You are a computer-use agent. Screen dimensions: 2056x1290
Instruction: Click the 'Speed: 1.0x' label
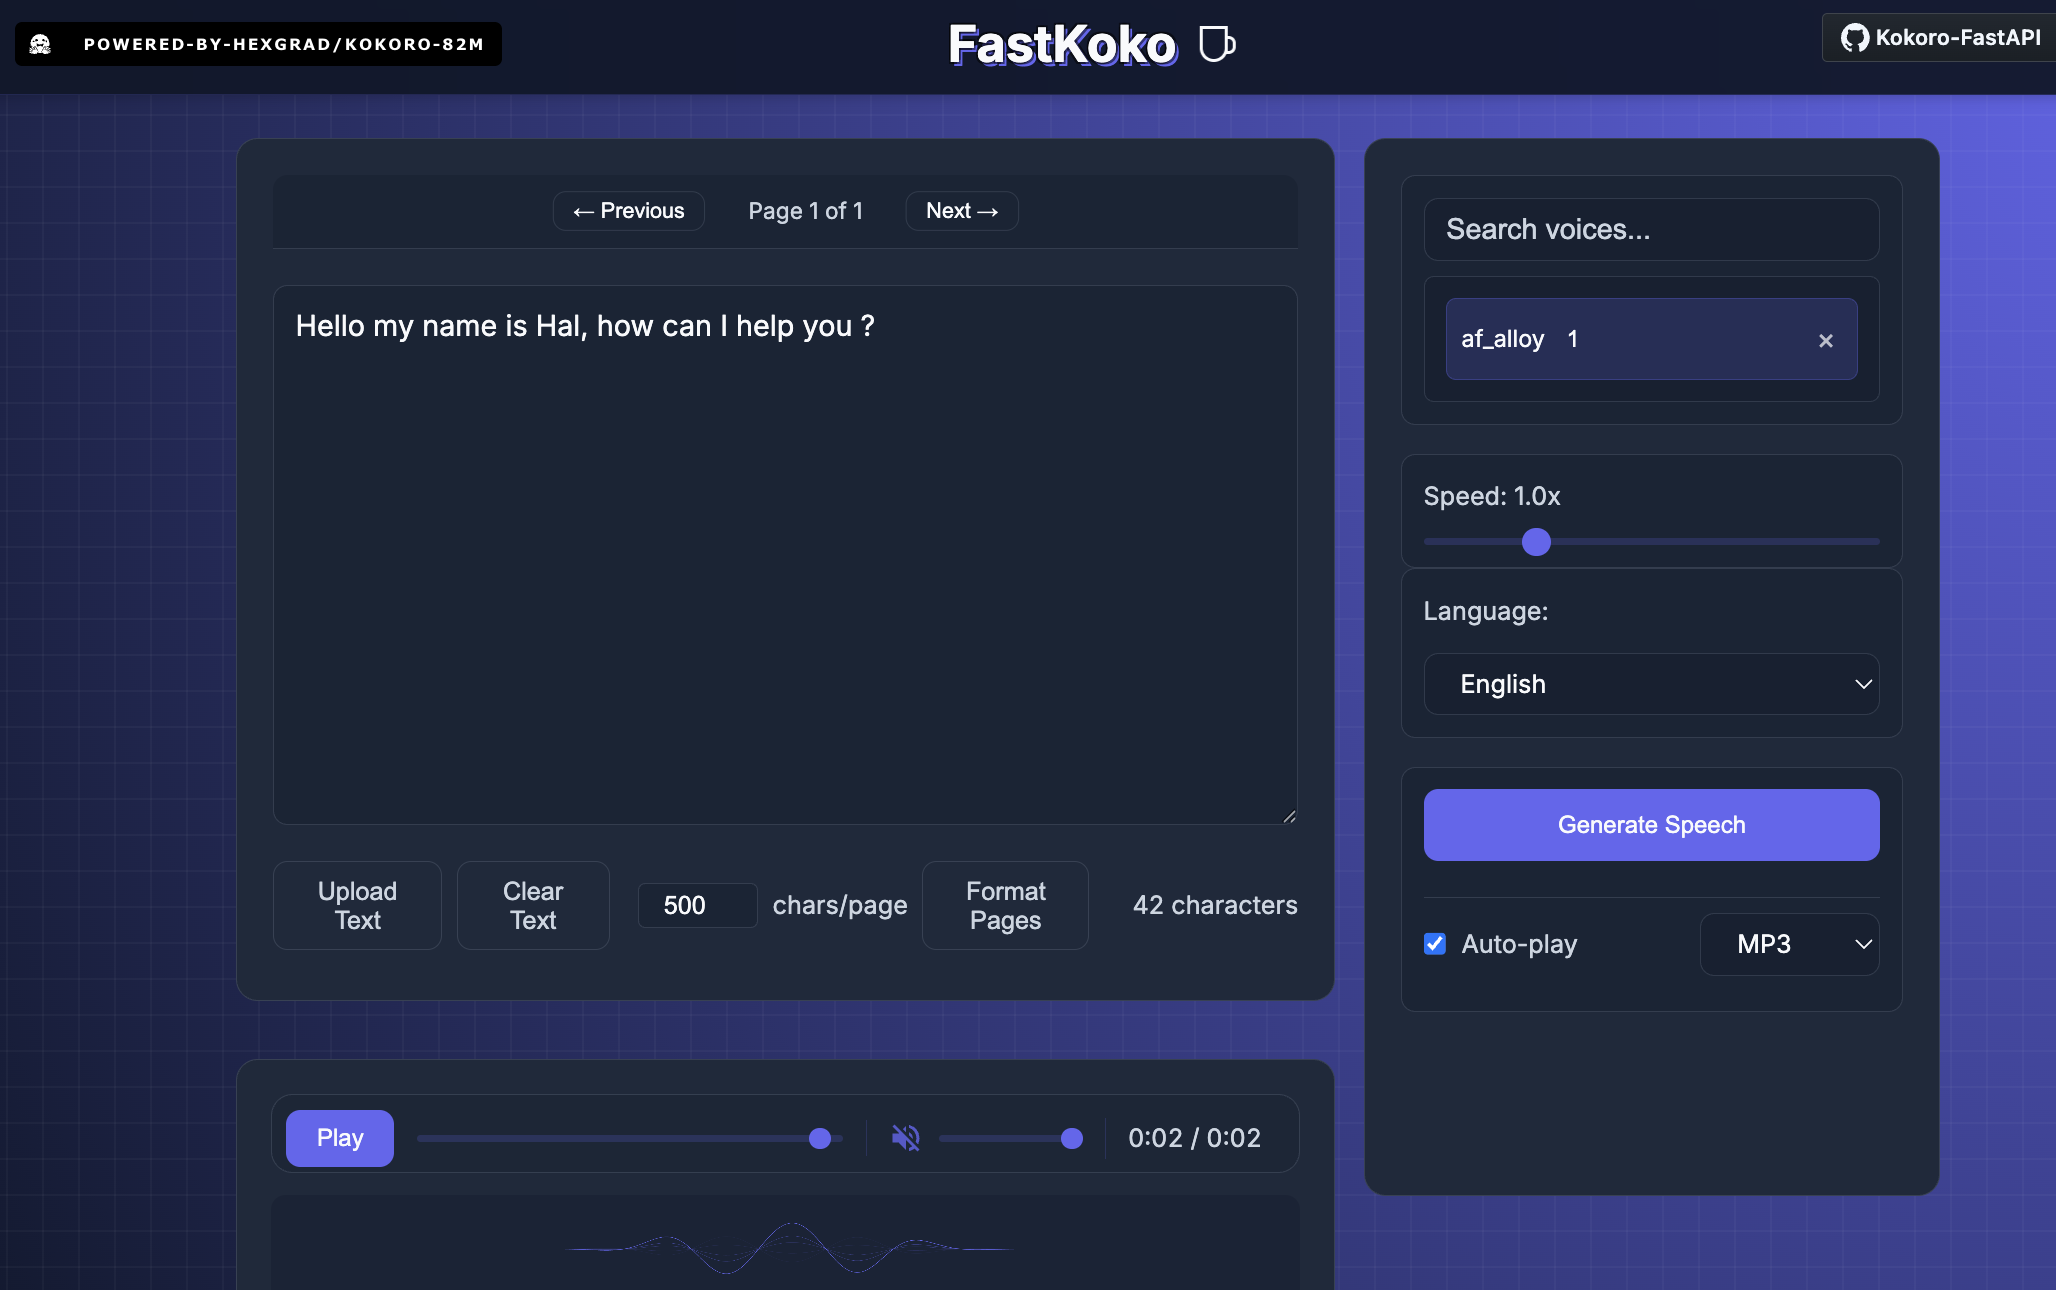1491,496
